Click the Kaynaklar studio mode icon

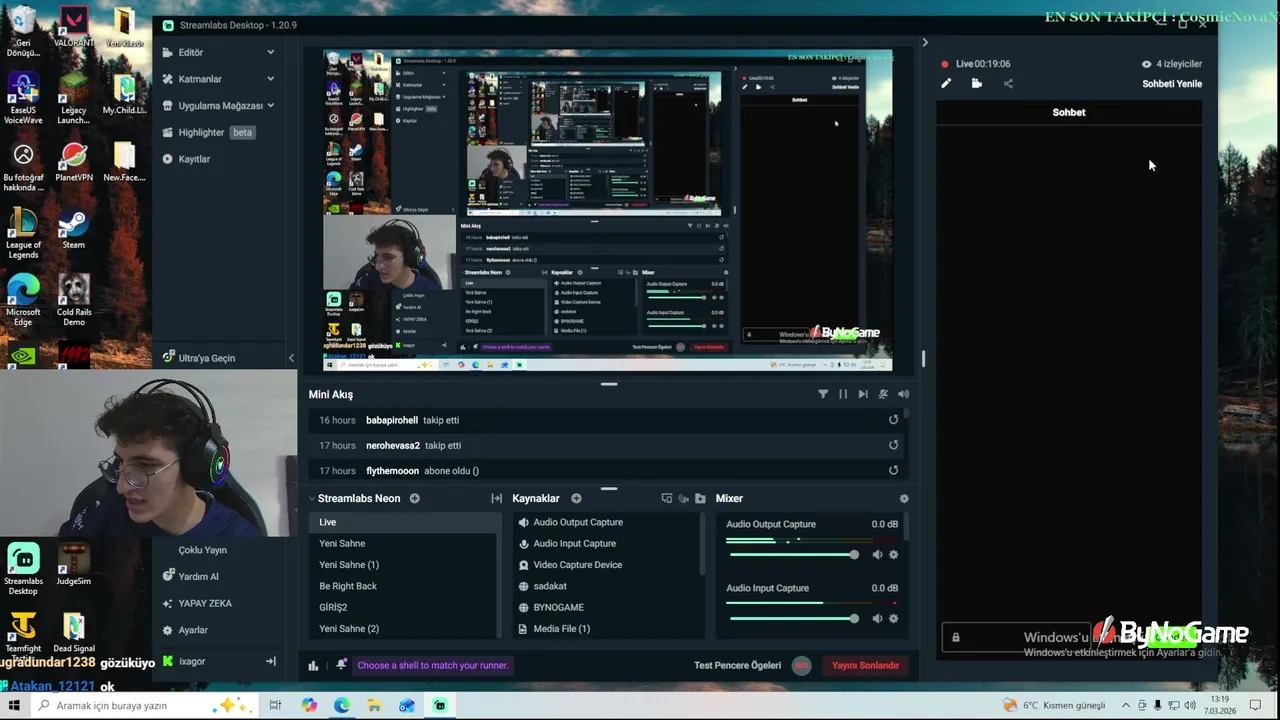(x=667, y=498)
